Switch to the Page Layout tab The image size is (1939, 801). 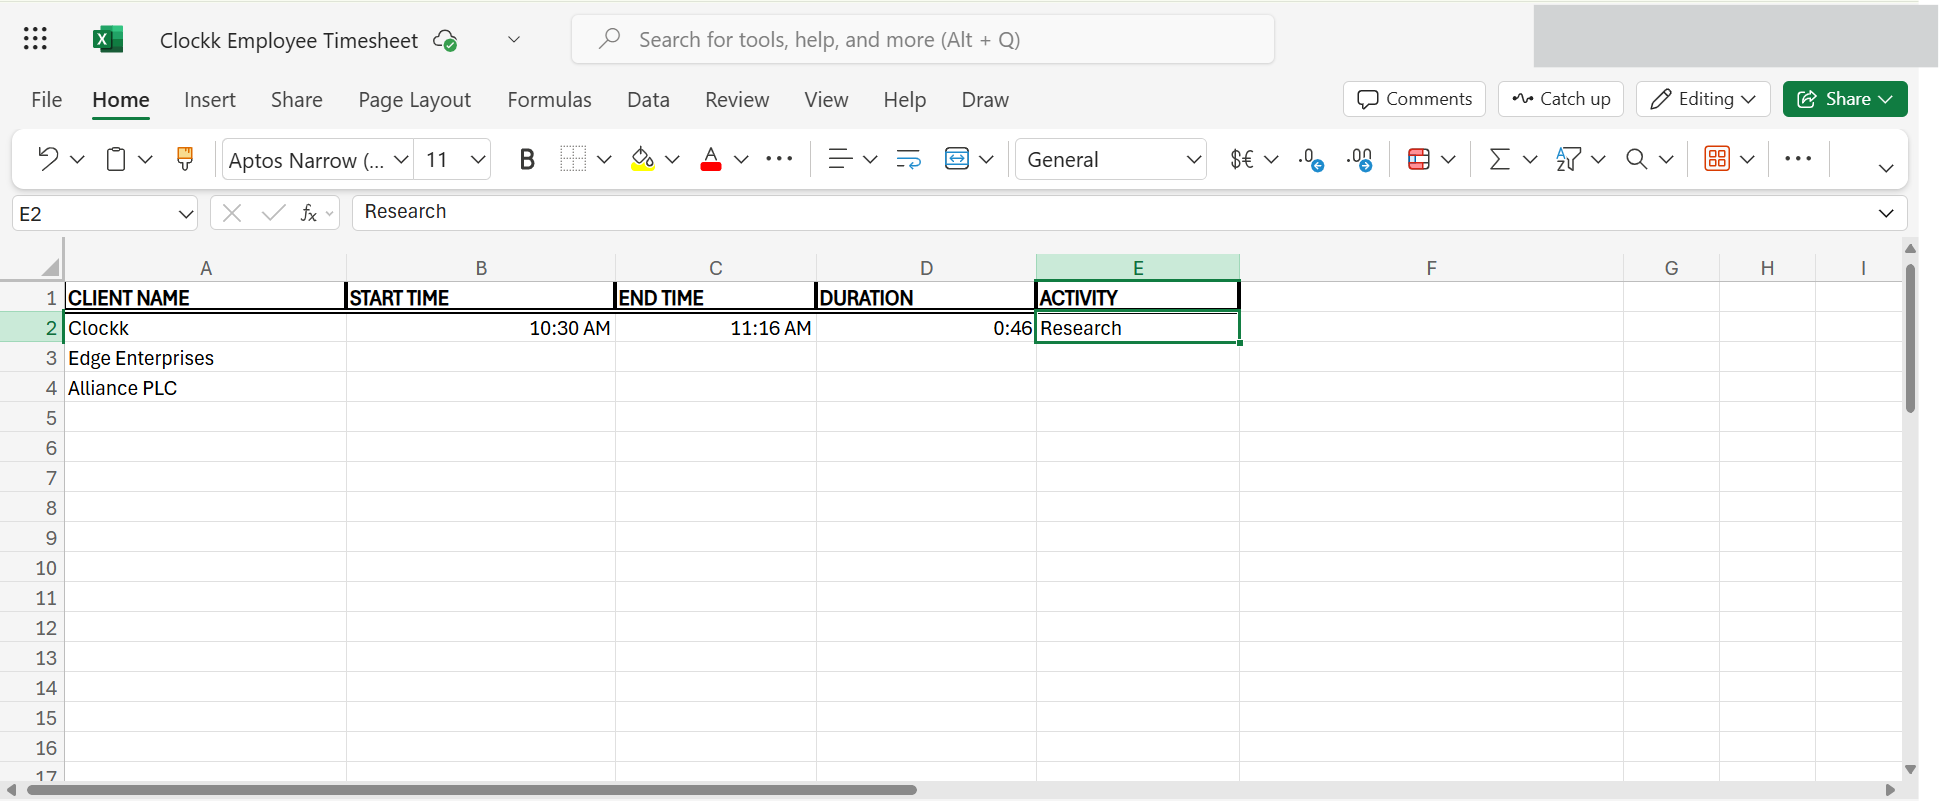coord(414,100)
